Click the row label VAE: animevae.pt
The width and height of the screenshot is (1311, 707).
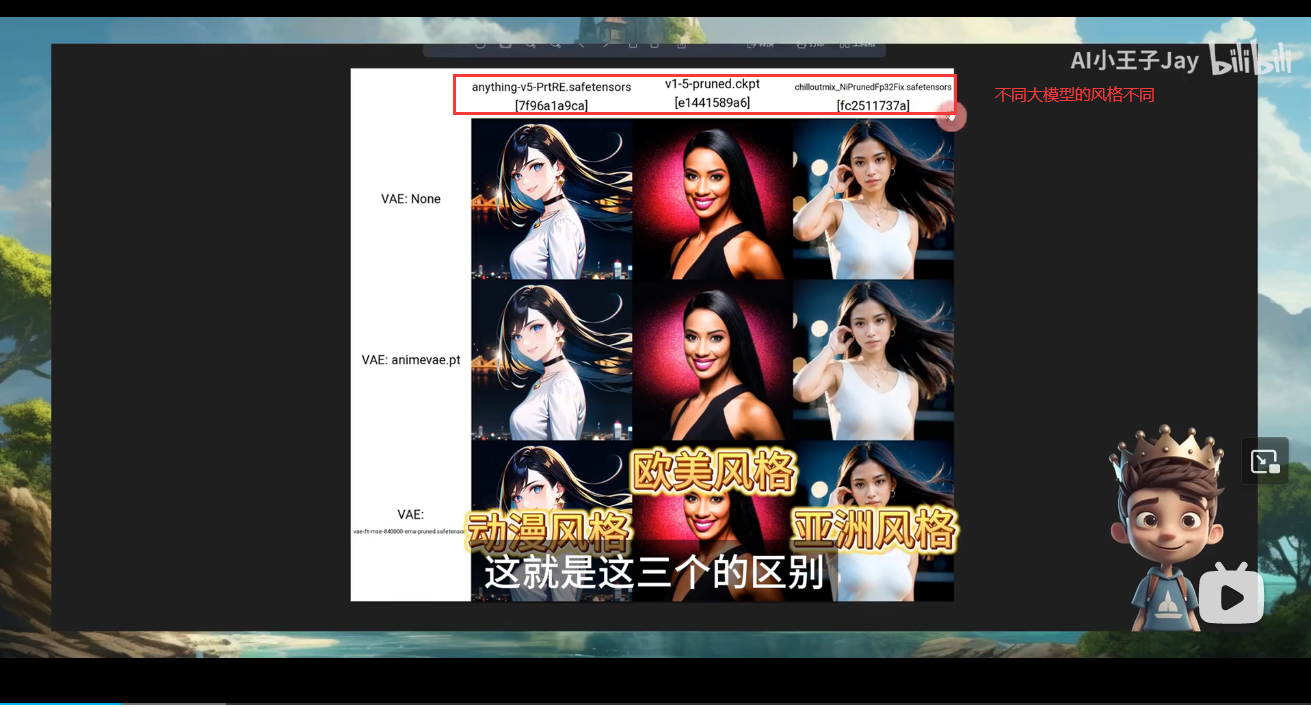[411, 360]
